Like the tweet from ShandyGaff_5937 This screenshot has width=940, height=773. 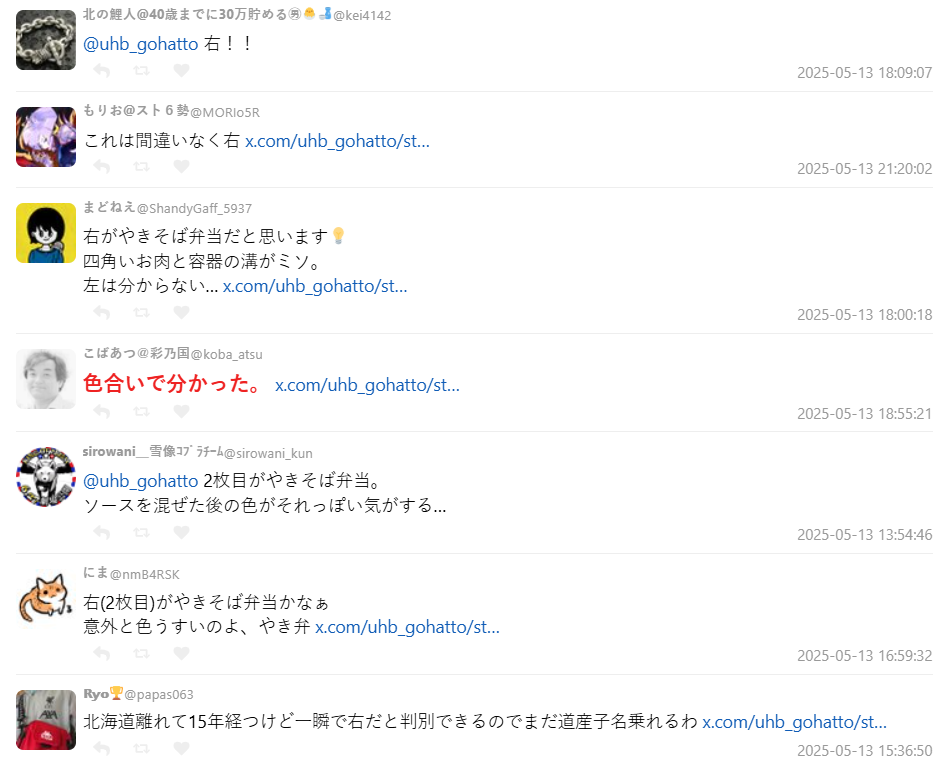coord(181,312)
